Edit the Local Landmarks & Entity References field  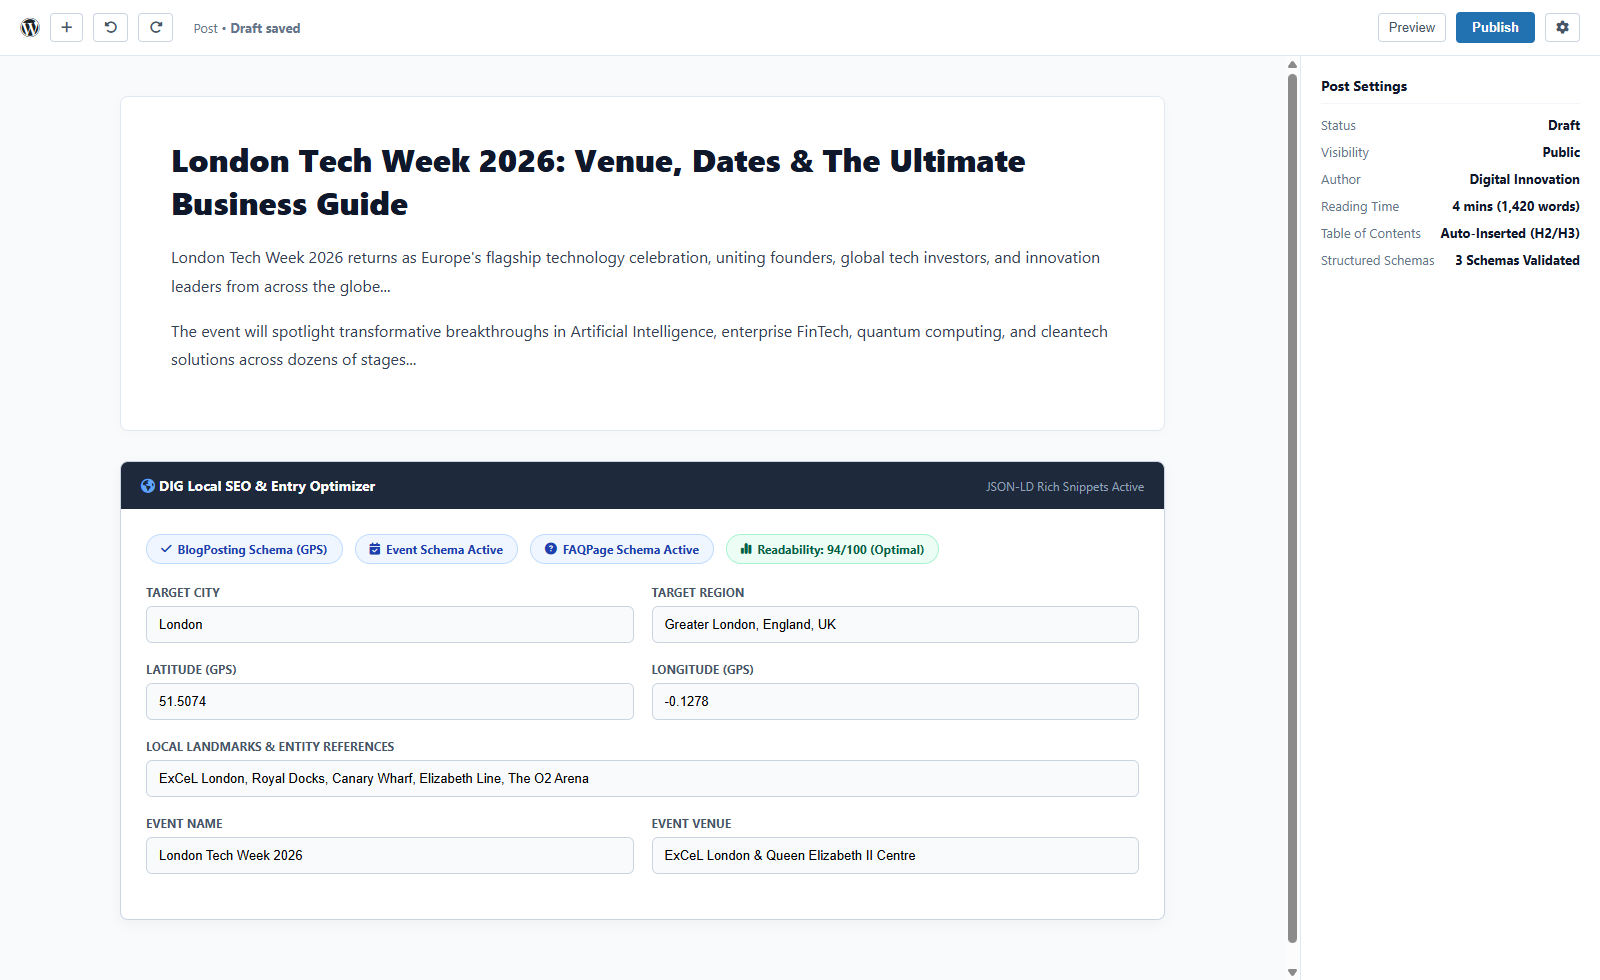(642, 778)
